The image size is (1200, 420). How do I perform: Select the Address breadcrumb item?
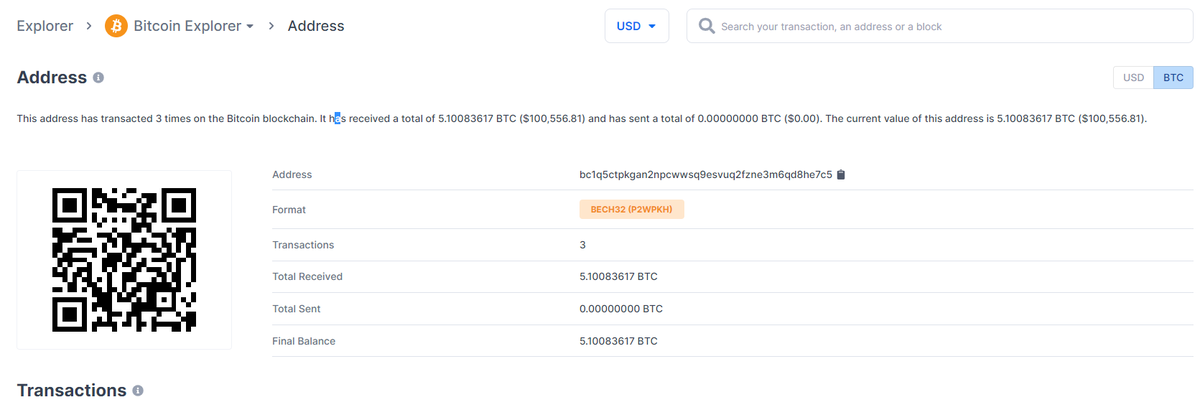(316, 26)
